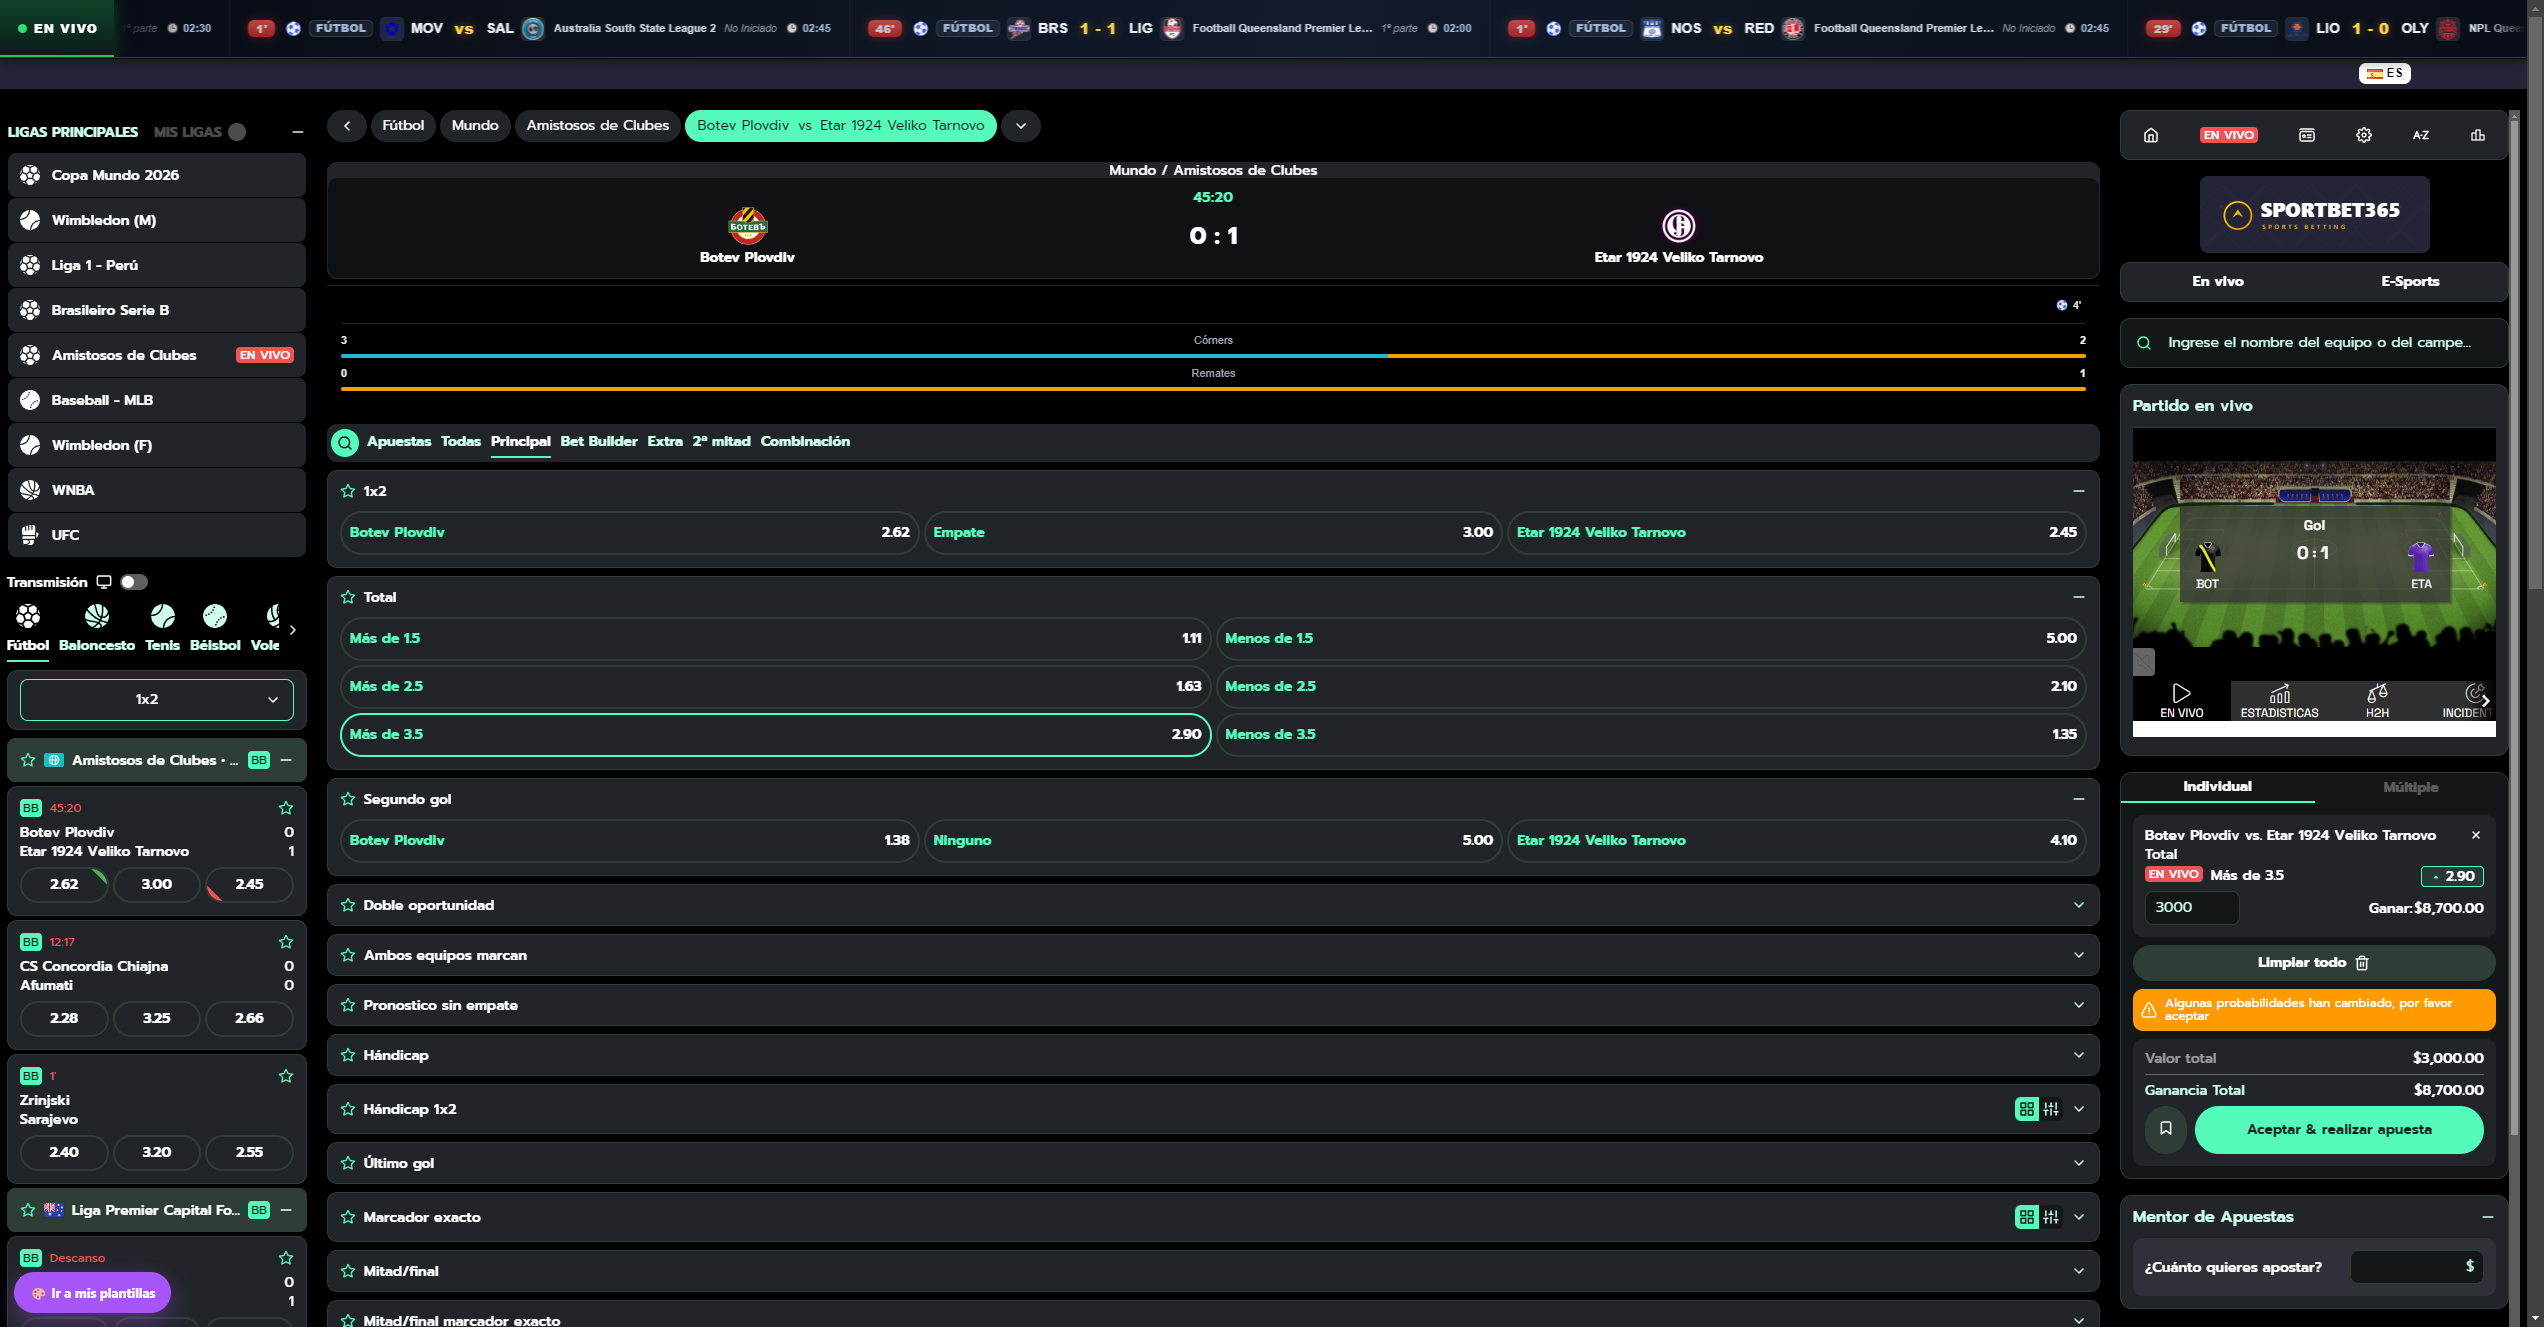Focus the team or championship search field

[2314, 343]
